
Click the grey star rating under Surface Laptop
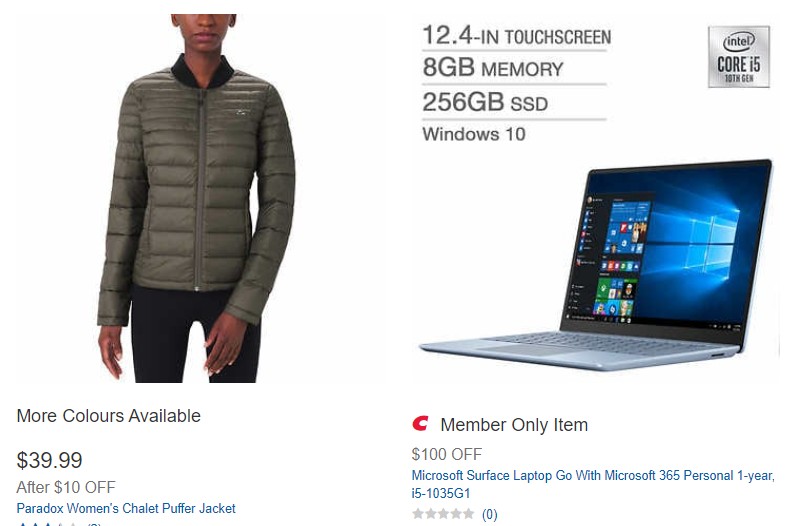tap(443, 514)
